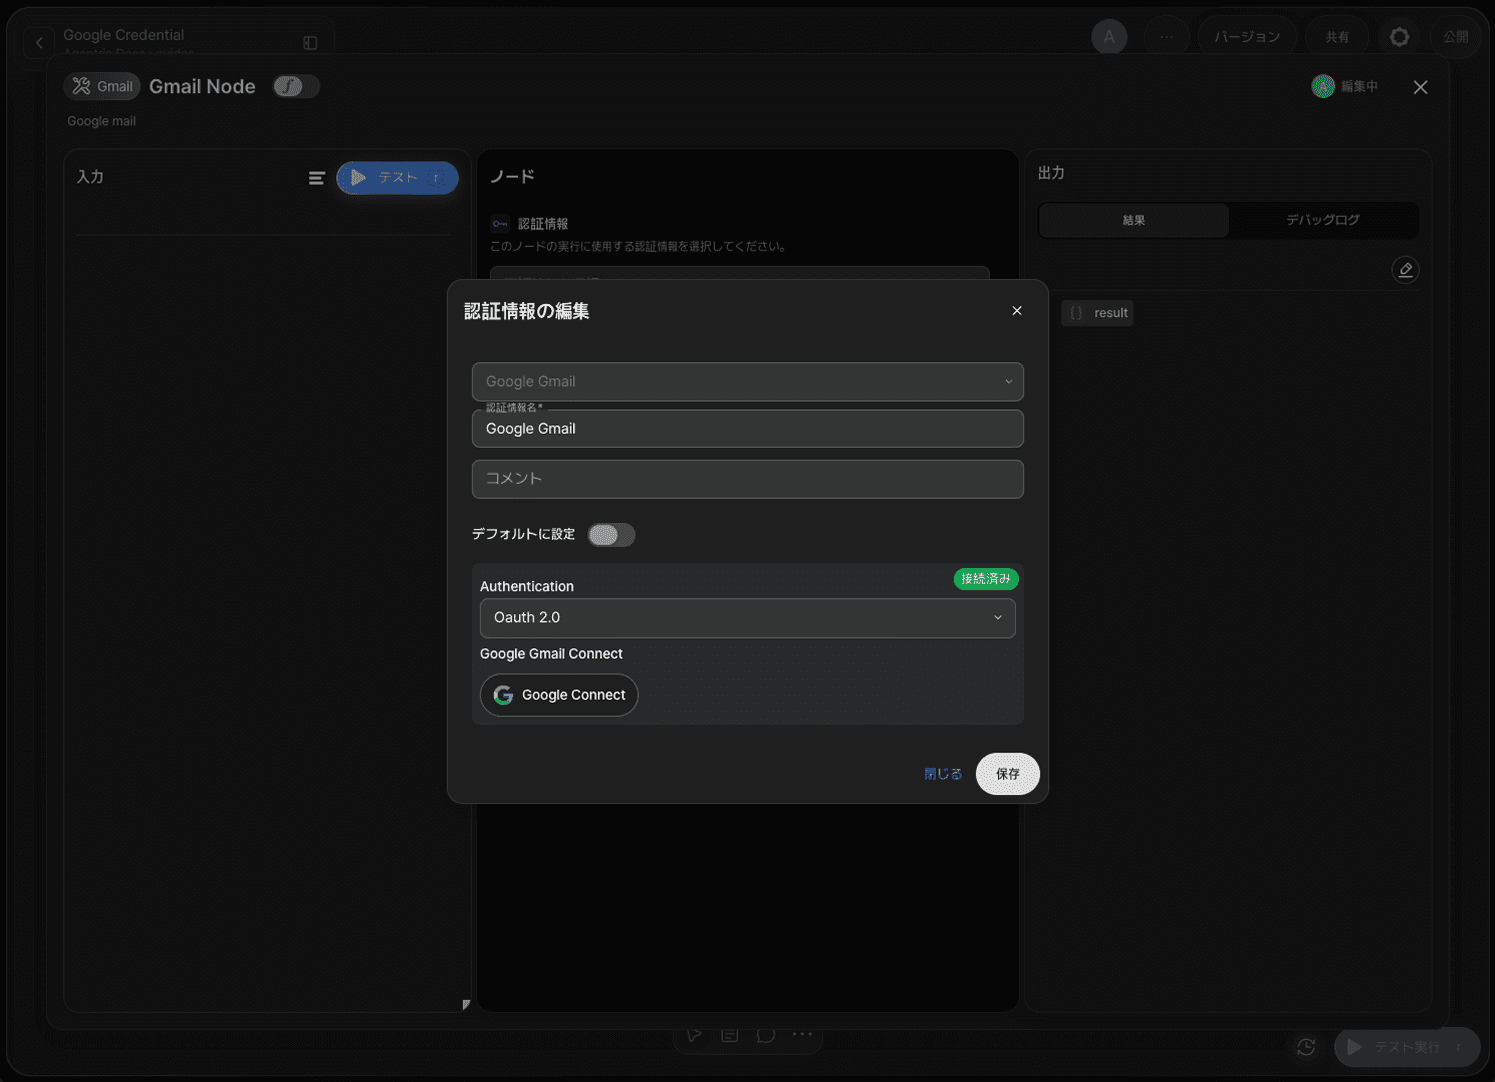The image size is (1495, 1082).
Task: Click the history refresh icon beside テスト実行
Action: pos(1306,1047)
